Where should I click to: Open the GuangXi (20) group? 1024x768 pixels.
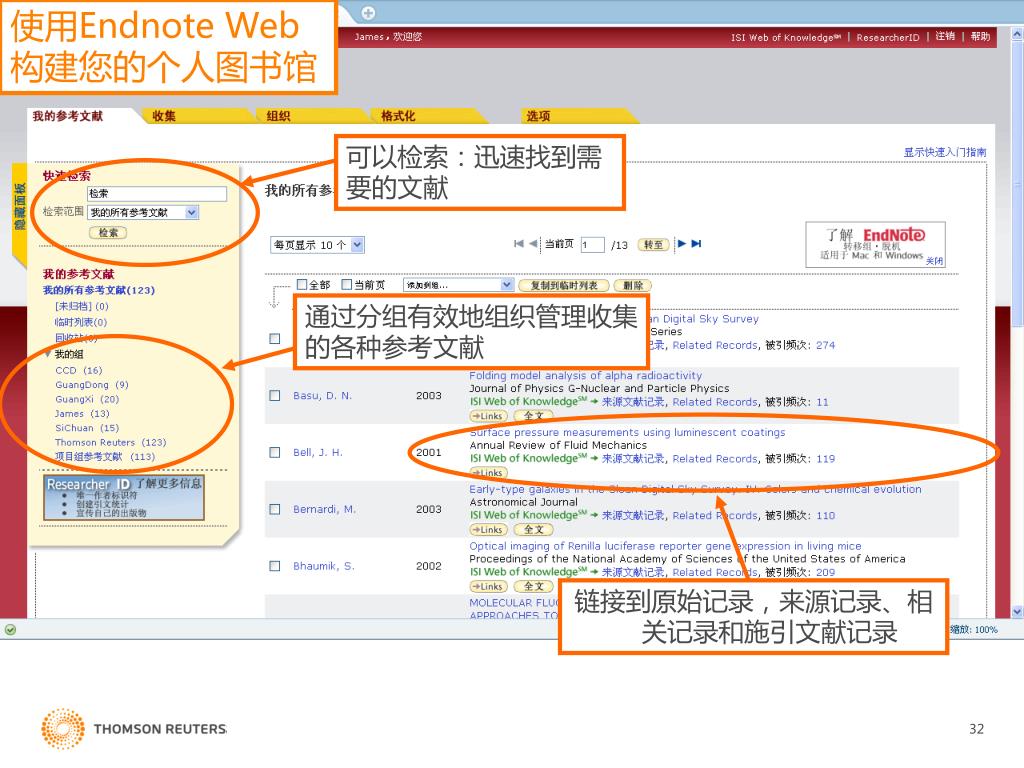[87, 399]
